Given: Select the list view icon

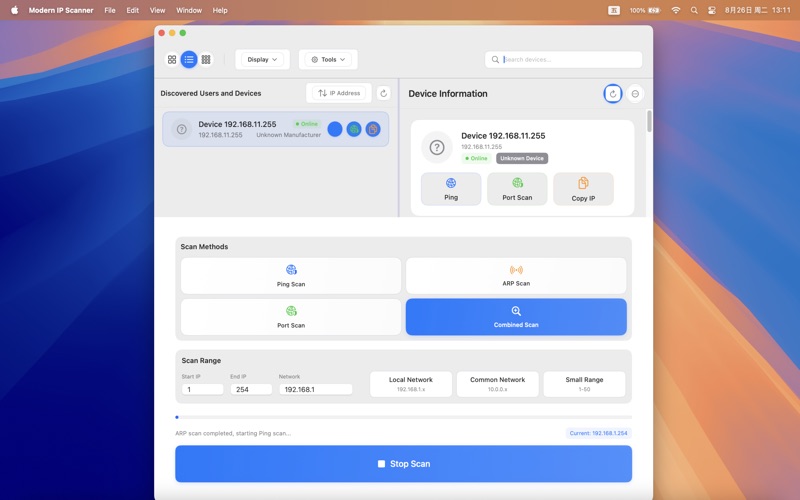Looking at the screenshot, I should tap(189, 60).
